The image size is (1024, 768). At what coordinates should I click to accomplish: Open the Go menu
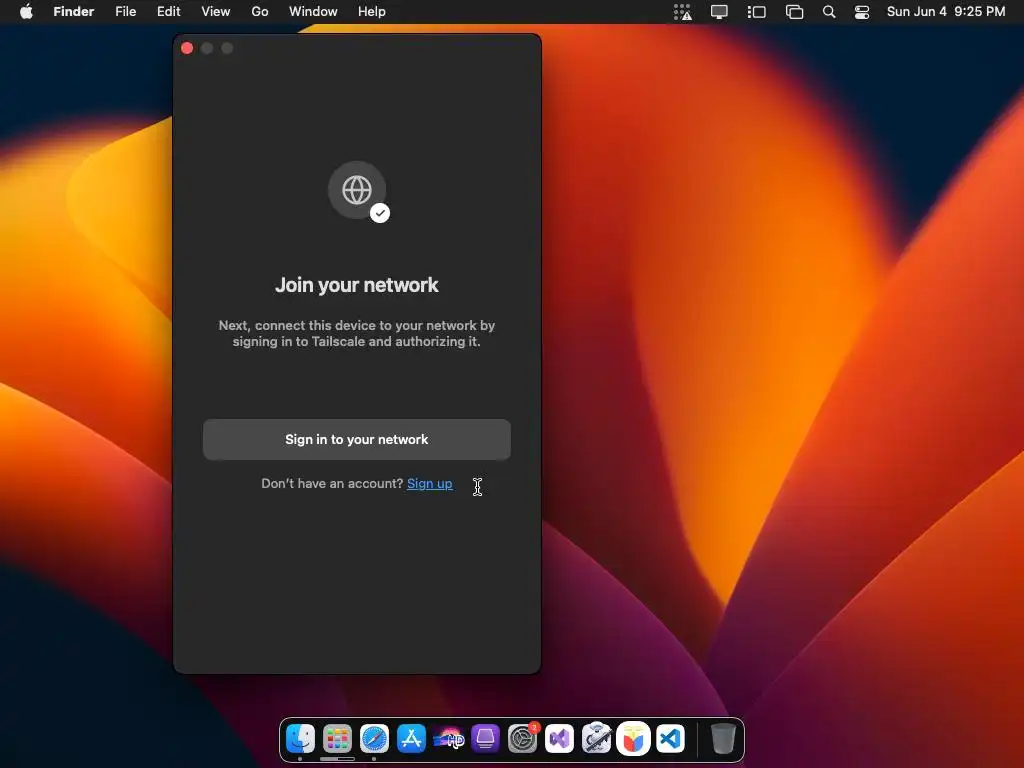pyautogui.click(x=260, y=12)
